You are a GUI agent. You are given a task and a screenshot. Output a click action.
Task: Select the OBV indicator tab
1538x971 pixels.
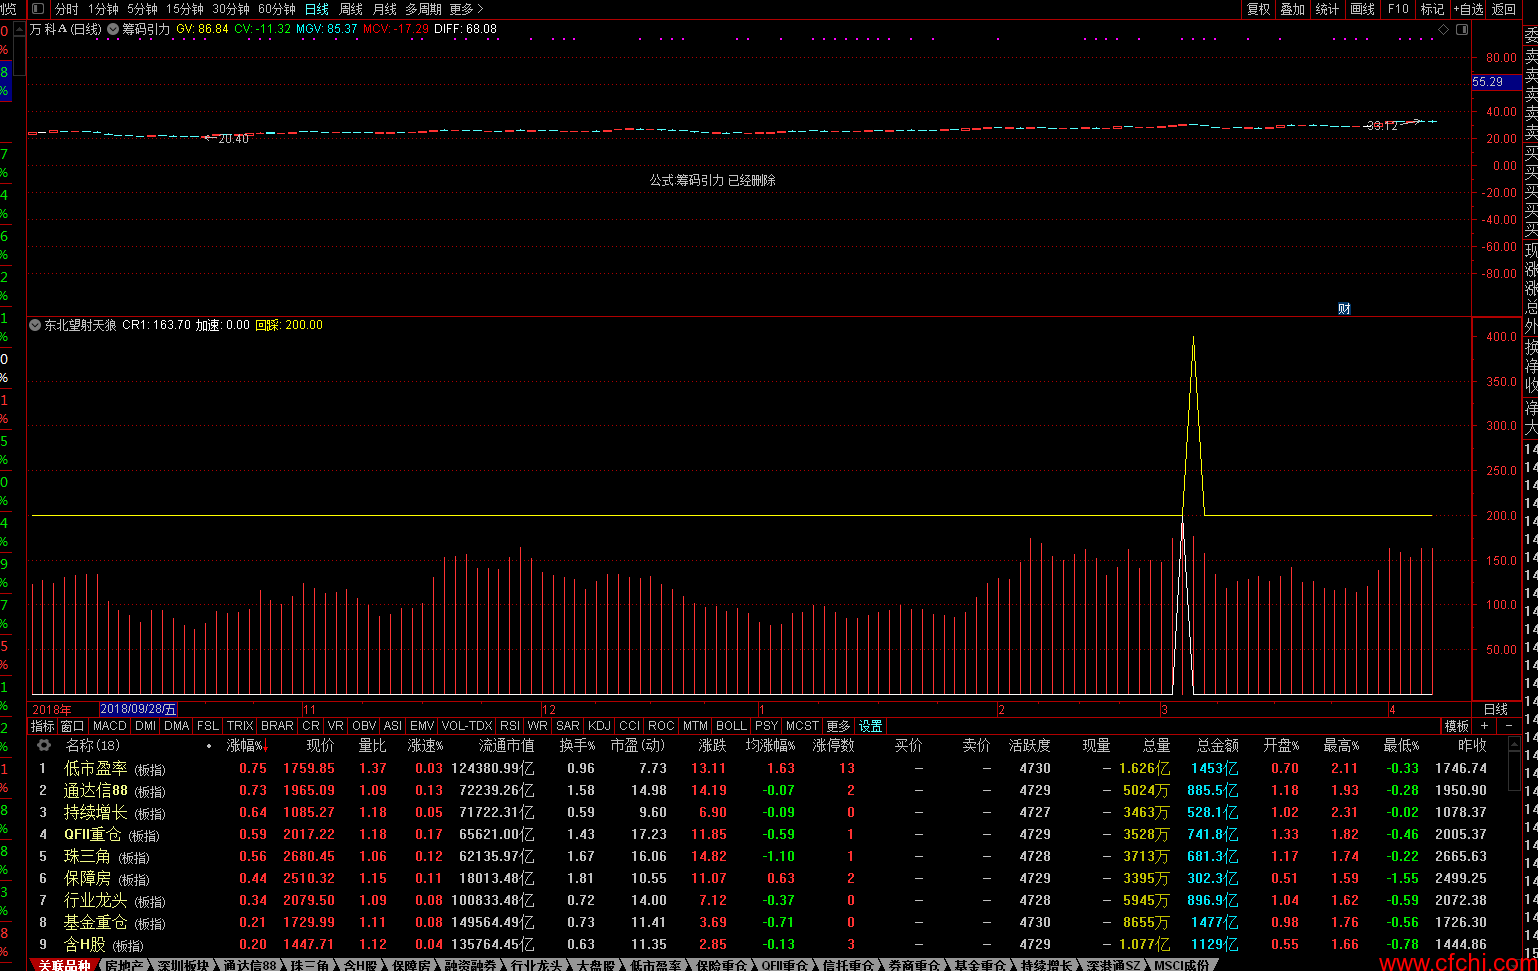coord(364,726)
